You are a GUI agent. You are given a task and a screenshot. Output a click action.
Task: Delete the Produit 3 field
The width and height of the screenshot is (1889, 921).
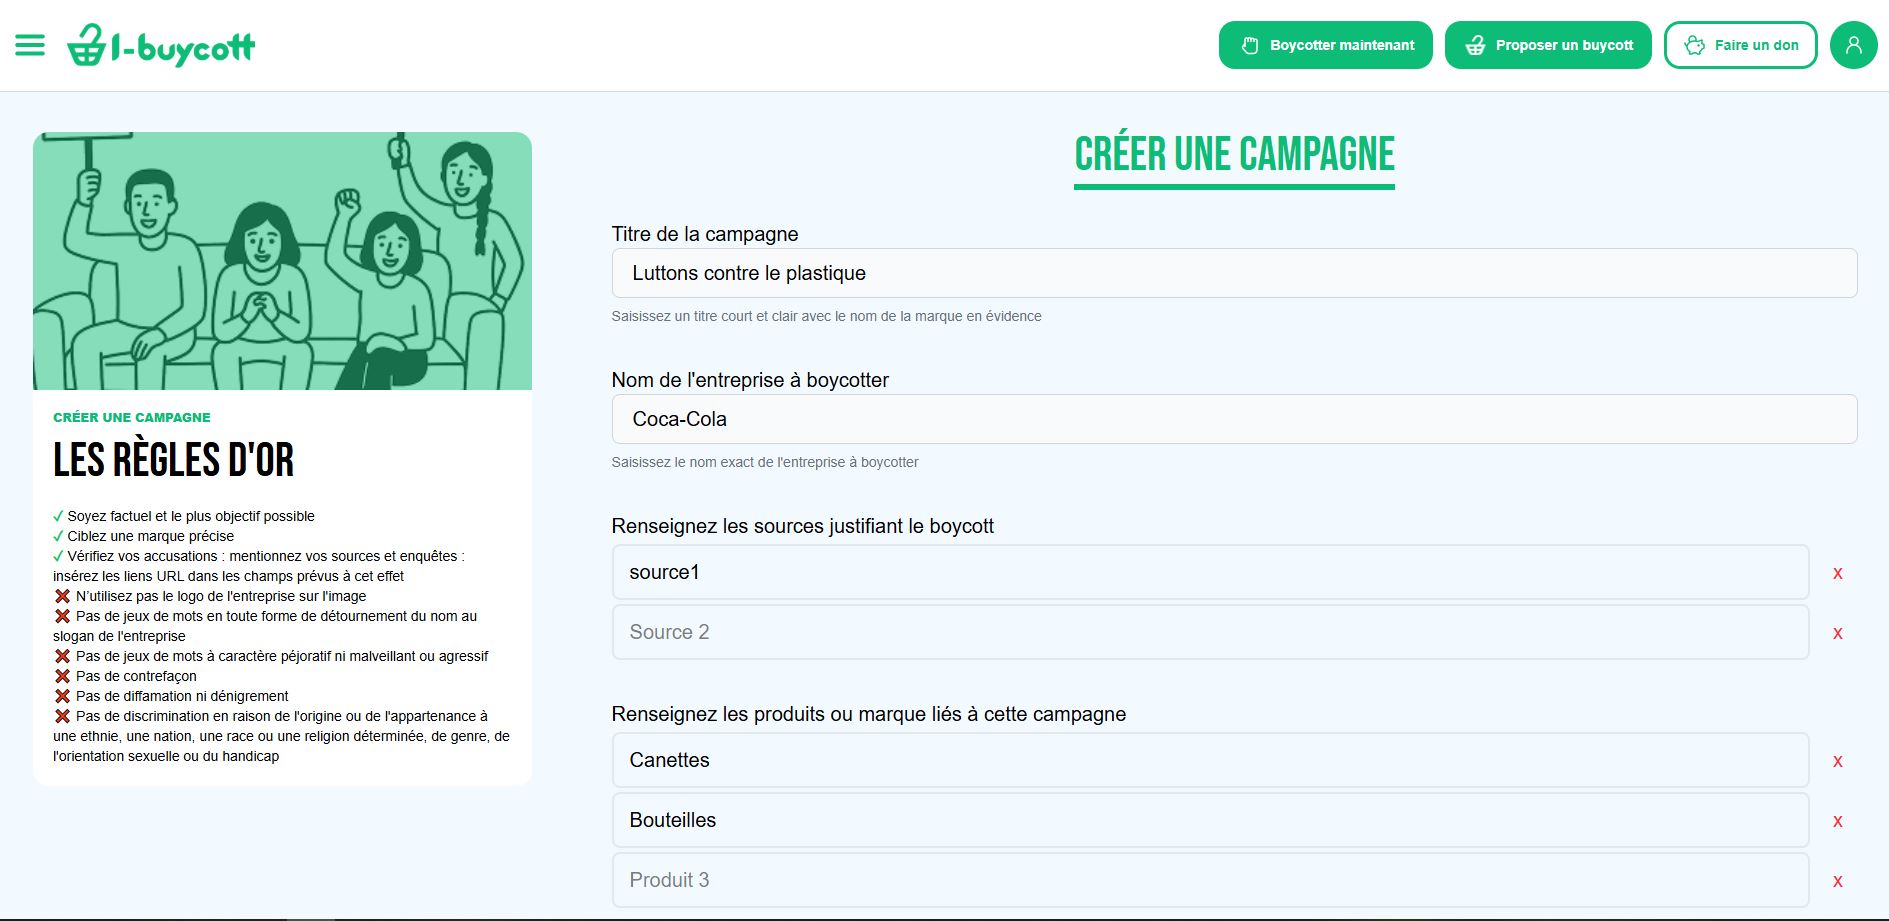1837,882
